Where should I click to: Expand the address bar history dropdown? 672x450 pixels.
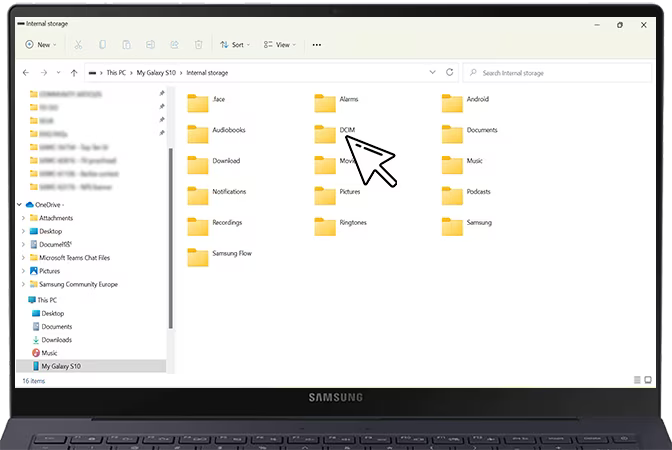pyautogui.click(x=432, y=72)
